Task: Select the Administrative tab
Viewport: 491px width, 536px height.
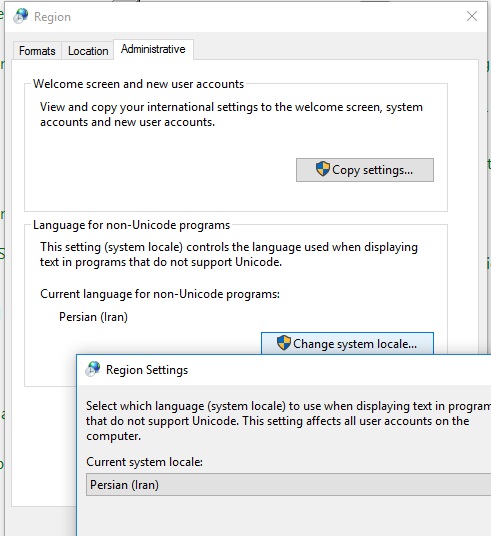Action: tap(153, 49)
